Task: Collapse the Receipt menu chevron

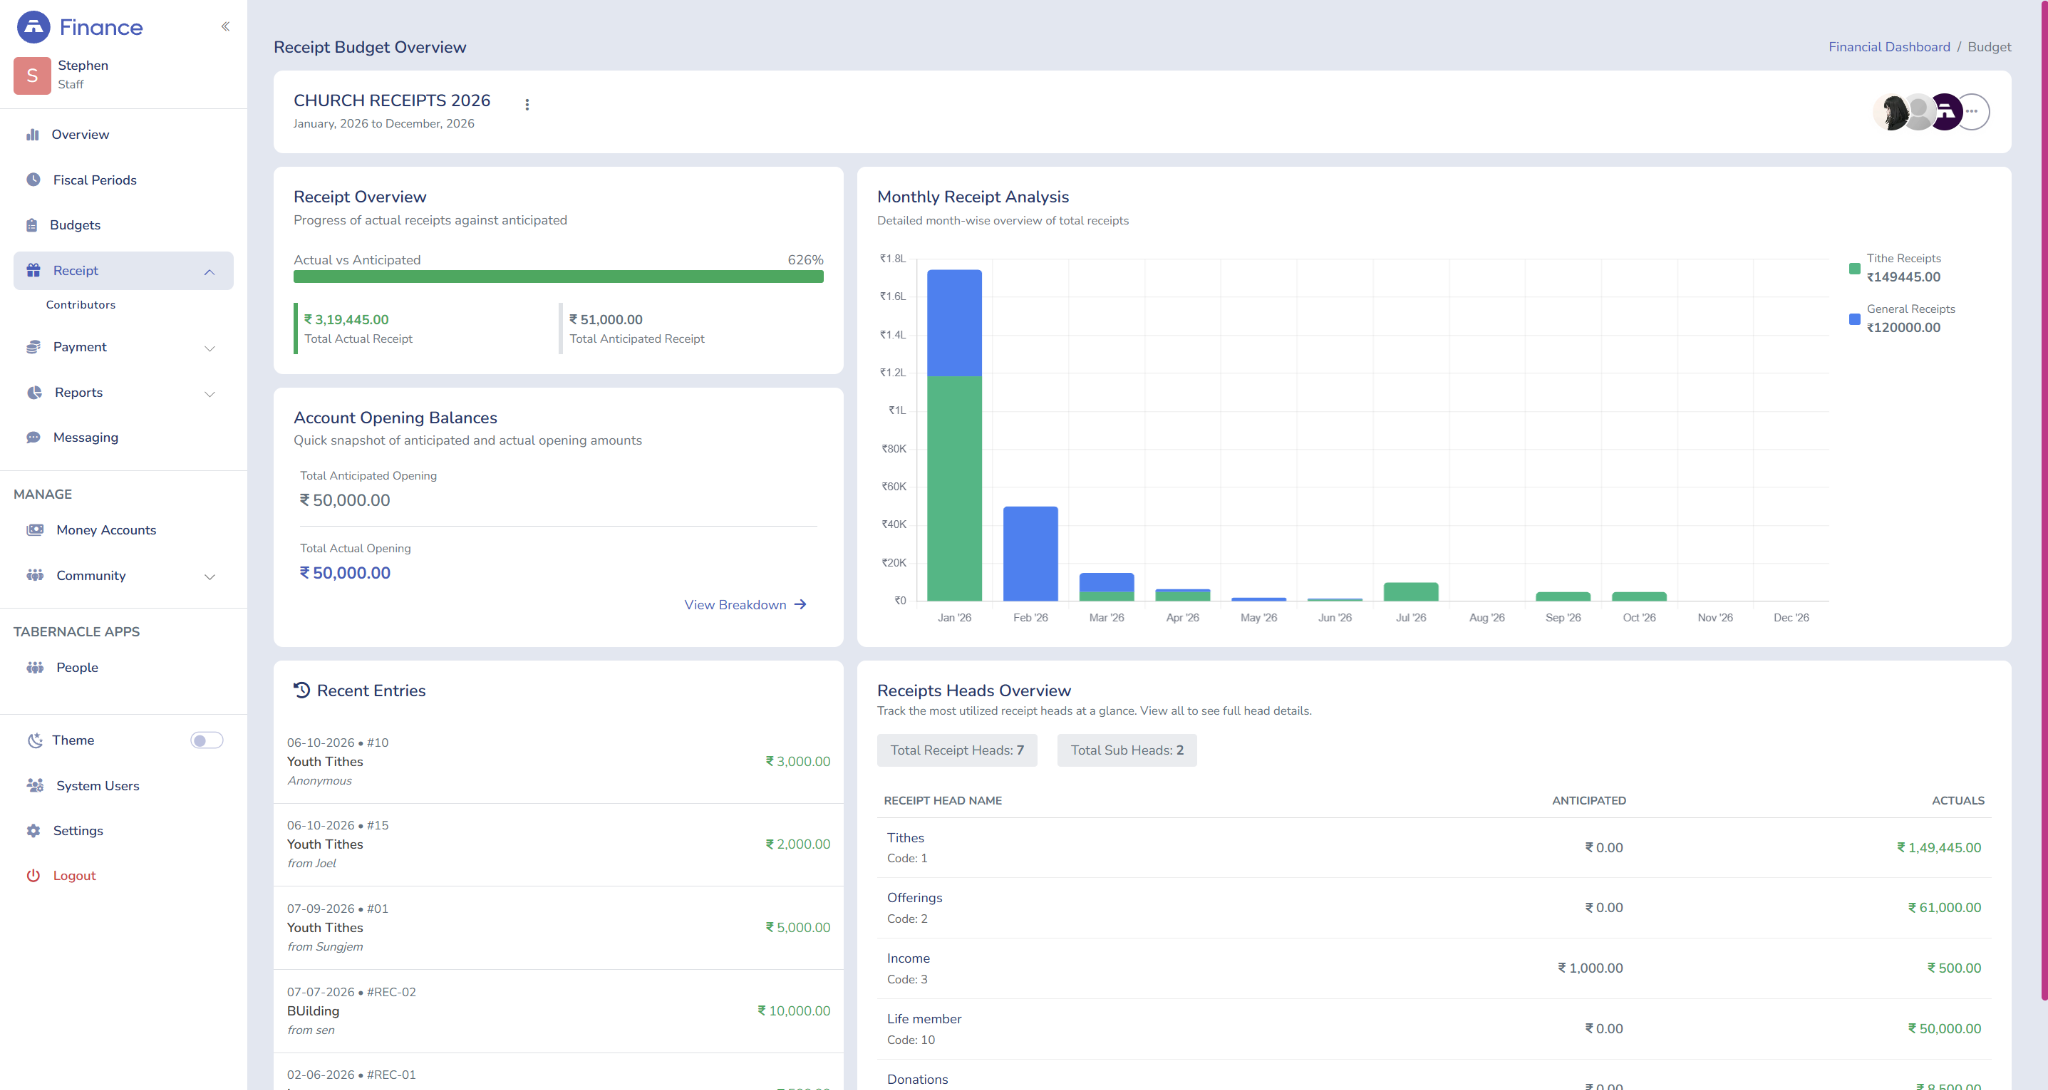Action: coord(209,272)
